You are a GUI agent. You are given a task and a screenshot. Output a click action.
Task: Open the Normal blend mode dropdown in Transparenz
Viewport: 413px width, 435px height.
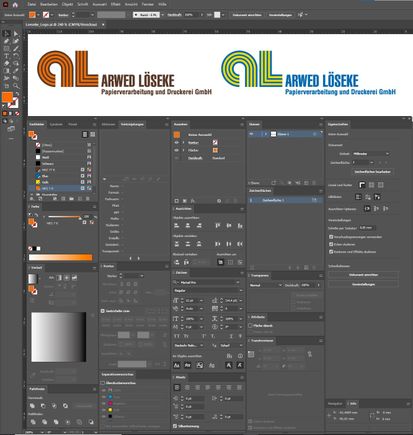point(266,285)
